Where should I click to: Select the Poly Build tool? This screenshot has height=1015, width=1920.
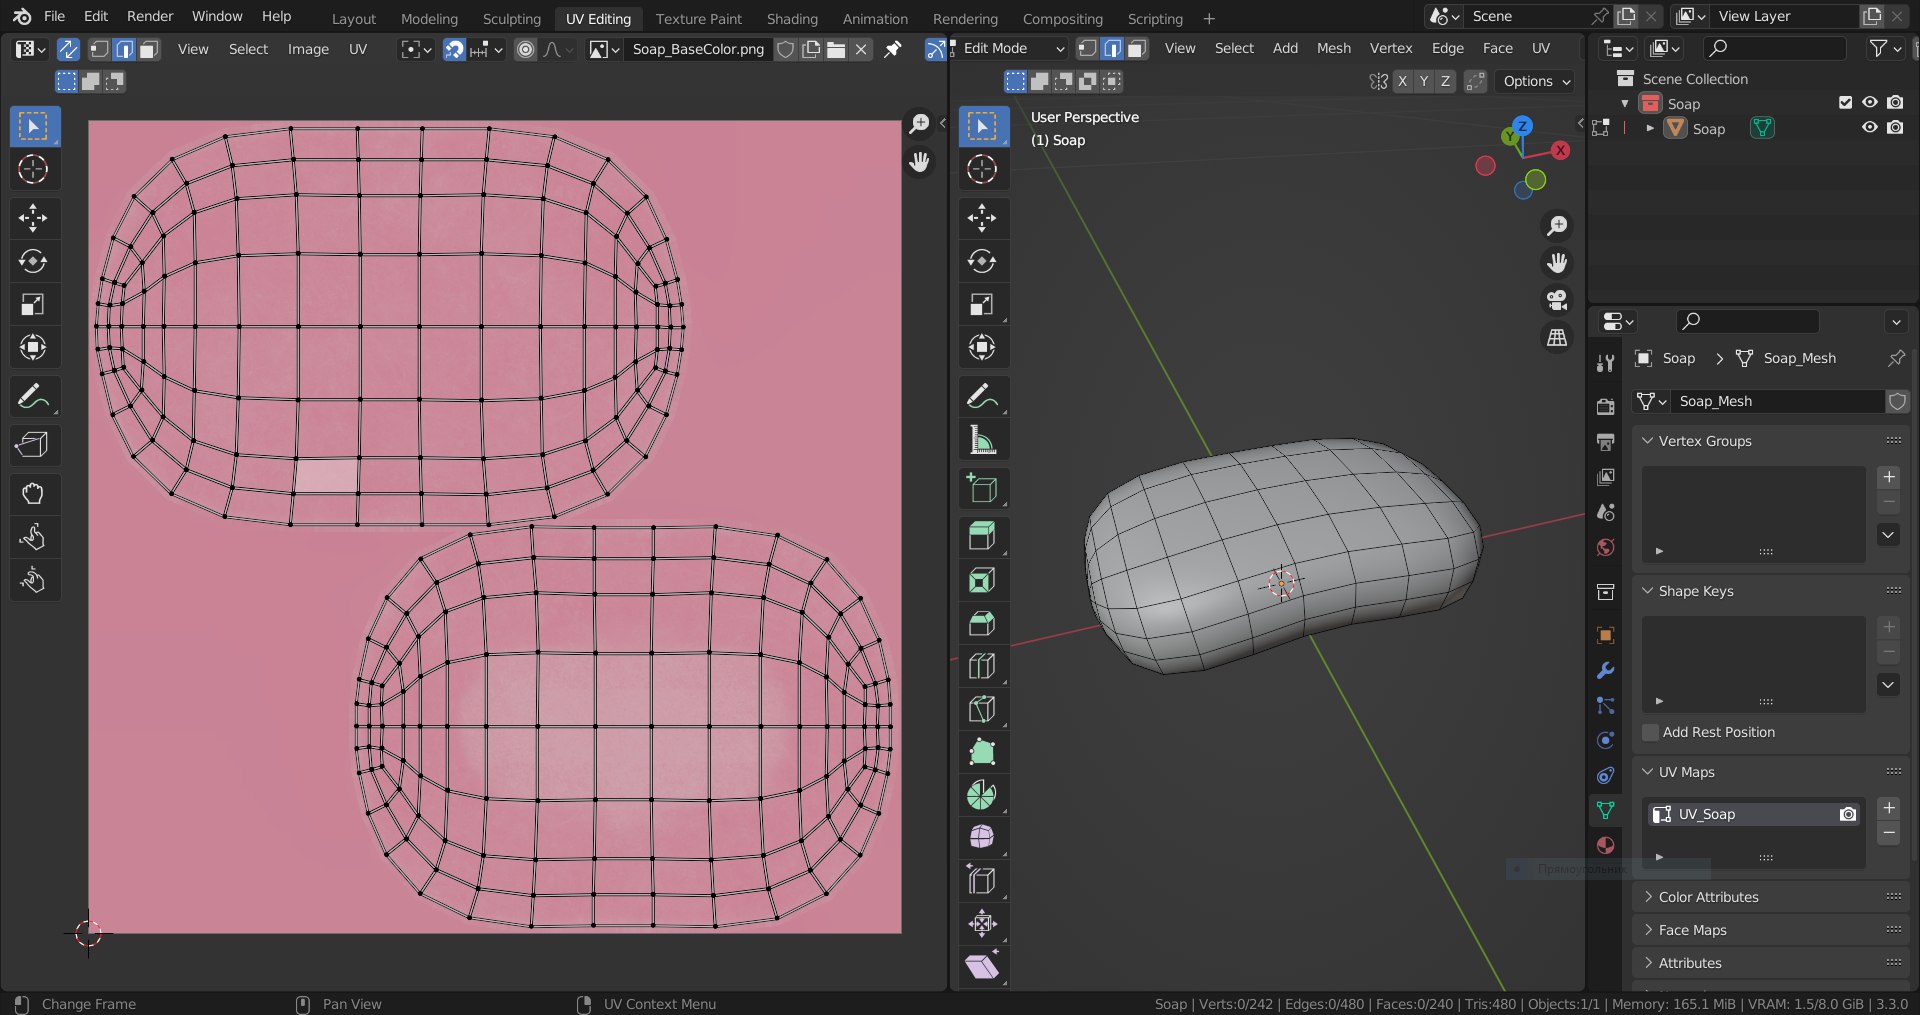pyautogui.click(x=983, y=752)
